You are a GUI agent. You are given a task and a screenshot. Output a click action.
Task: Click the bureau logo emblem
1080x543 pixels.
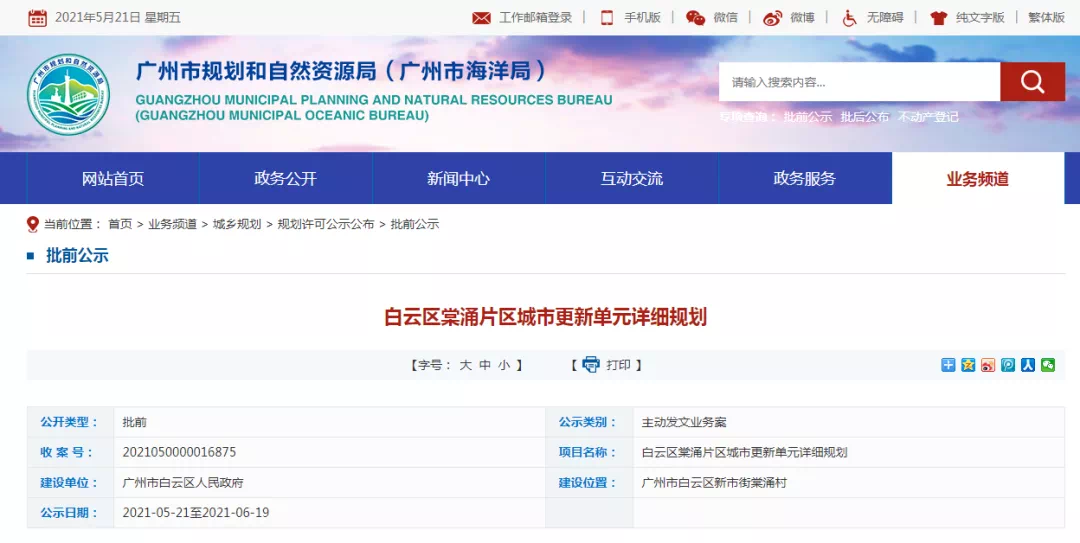coord(68,94)
